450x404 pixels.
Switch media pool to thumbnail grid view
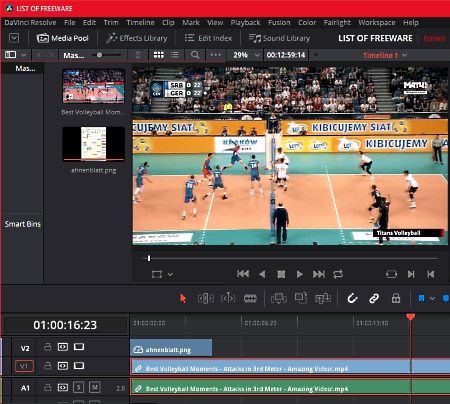point(159,55)
